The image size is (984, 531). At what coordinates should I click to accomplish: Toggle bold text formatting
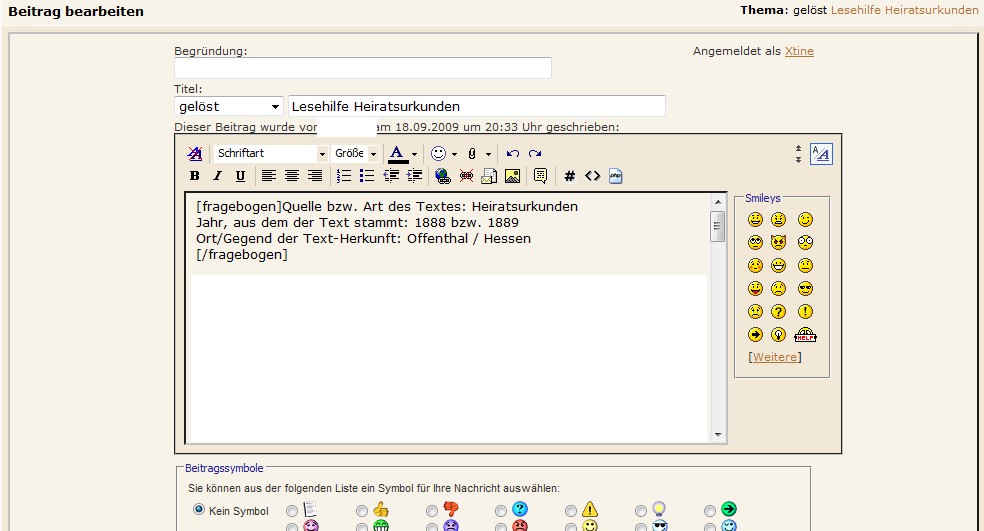195,176
